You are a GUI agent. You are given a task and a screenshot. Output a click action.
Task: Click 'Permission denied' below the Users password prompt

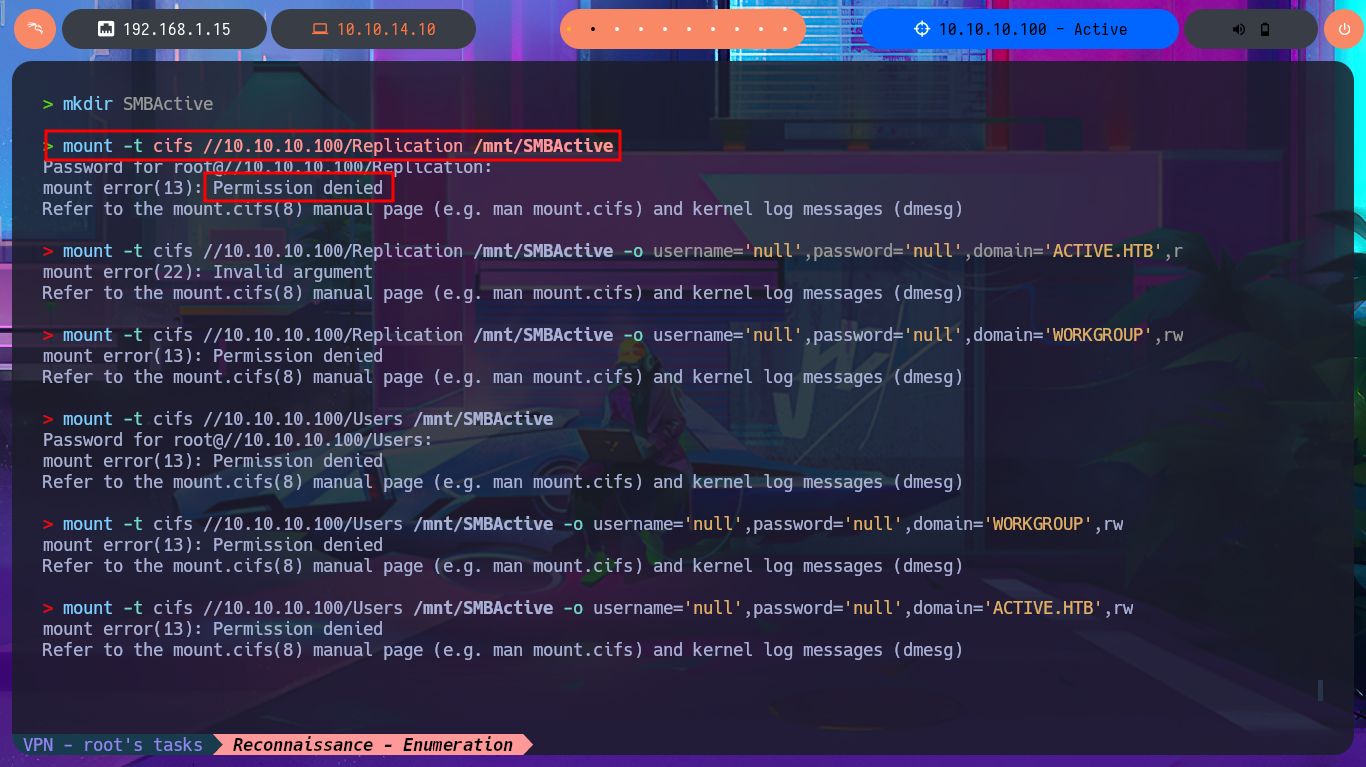click(298, 461)
